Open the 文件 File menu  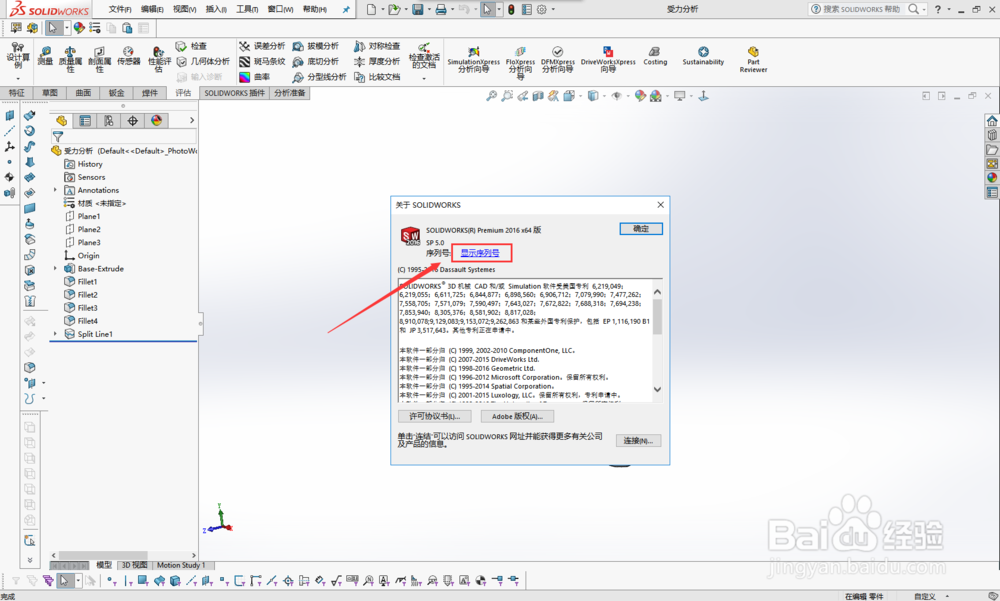pyautogui.click(x=120, y=9)
